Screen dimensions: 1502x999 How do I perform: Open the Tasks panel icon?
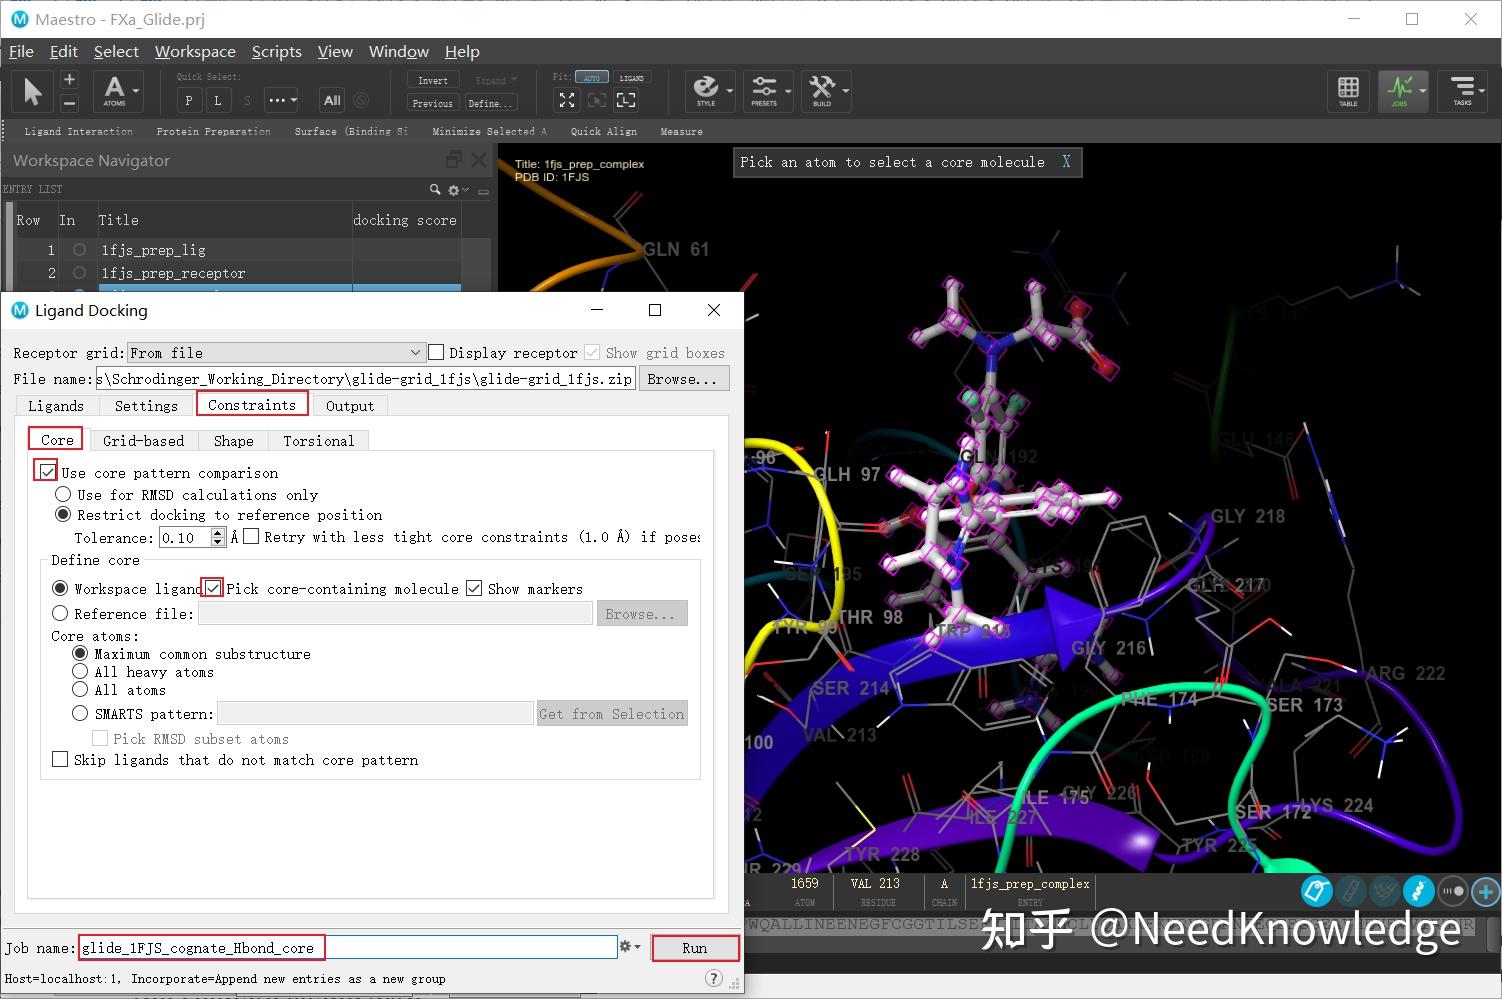(x=1463, y=91)
